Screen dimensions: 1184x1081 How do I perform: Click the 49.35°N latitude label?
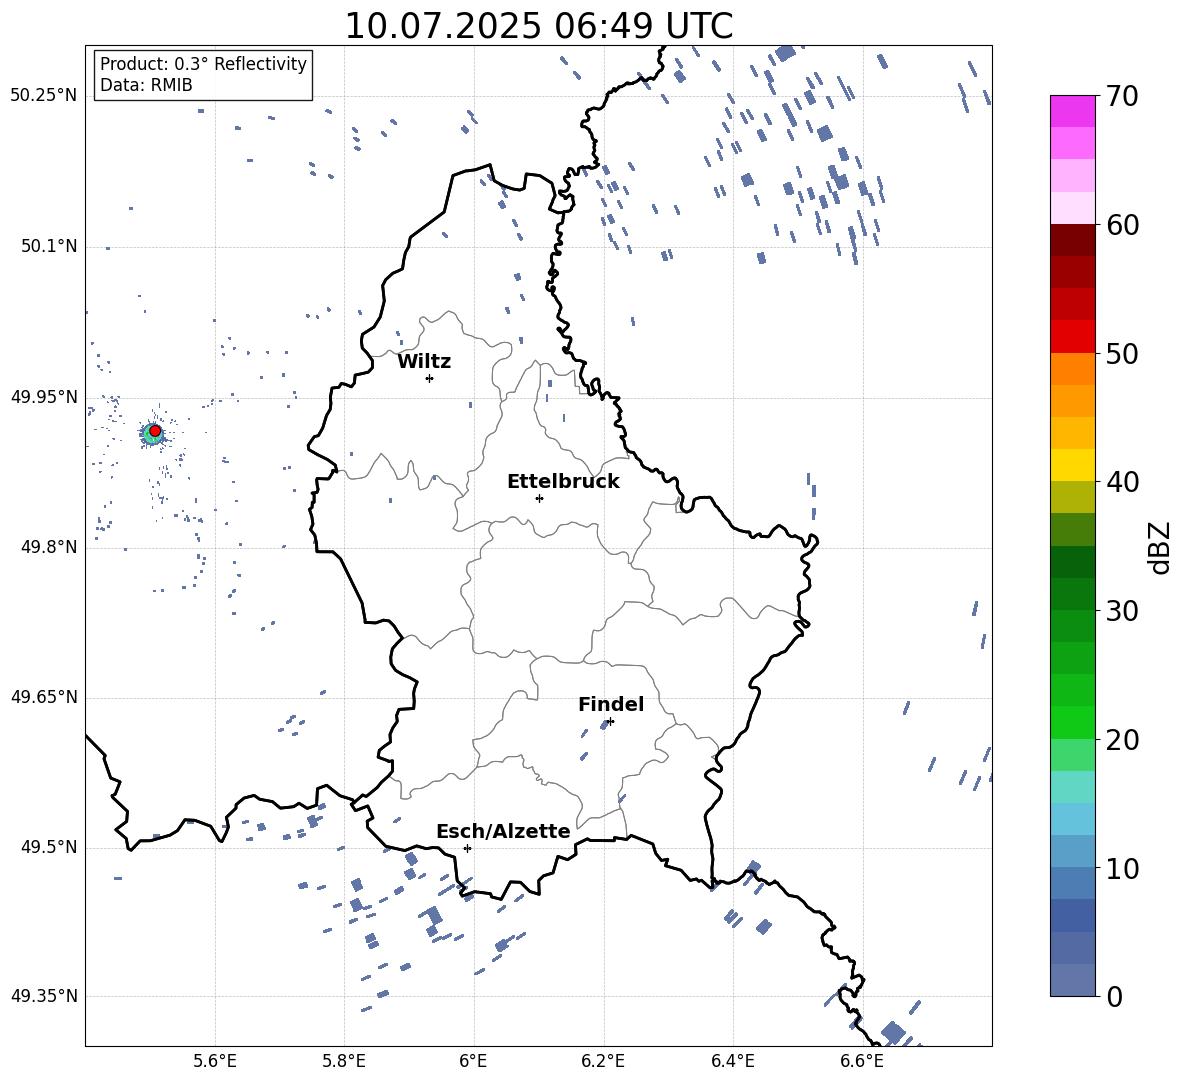pos(44,996)
